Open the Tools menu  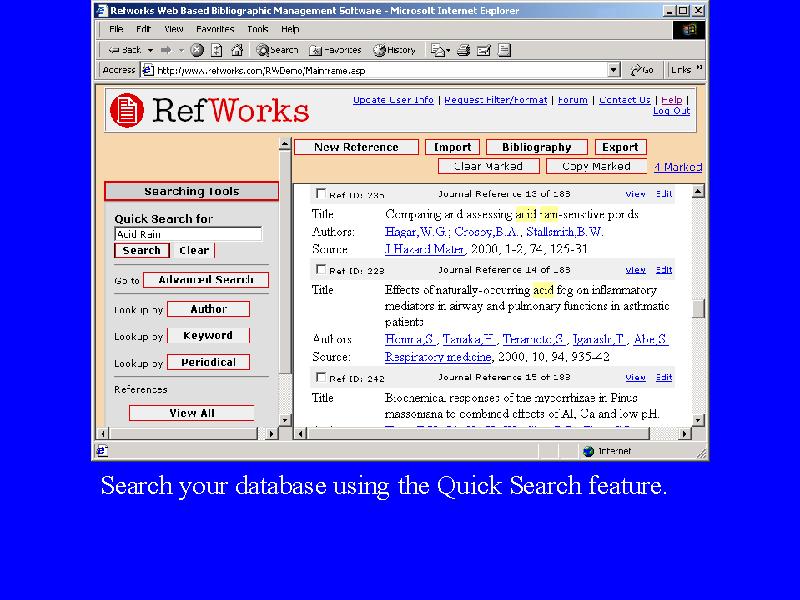tap(258, 29)
